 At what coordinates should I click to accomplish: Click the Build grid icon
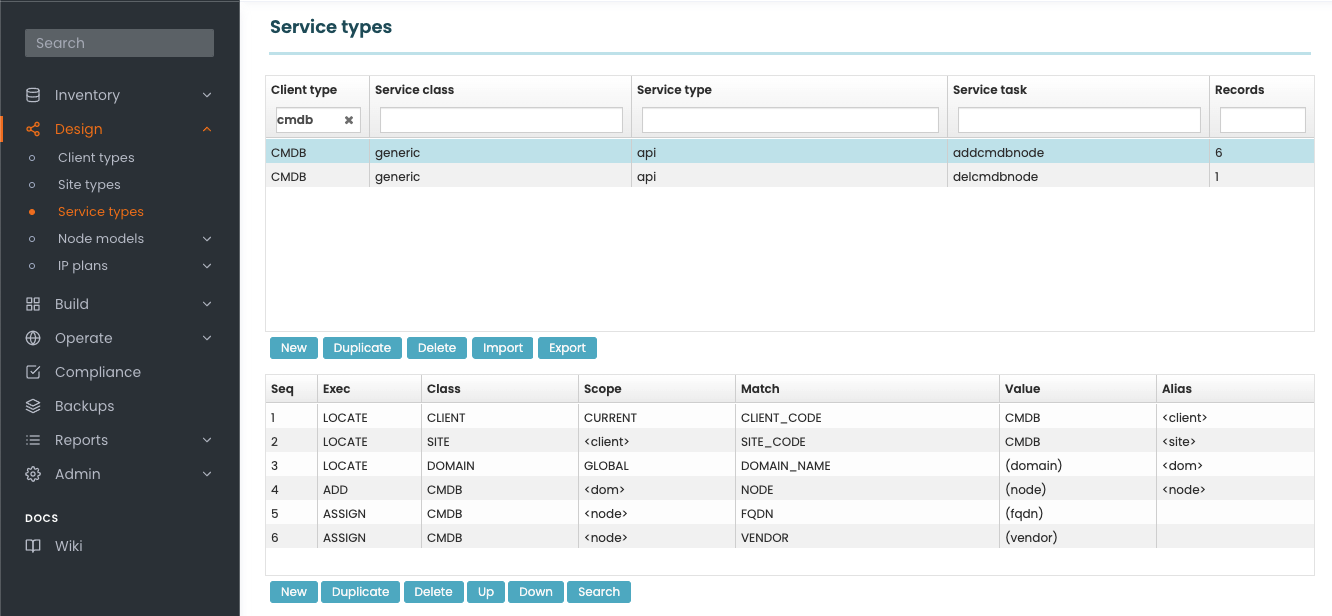point(33,304)
